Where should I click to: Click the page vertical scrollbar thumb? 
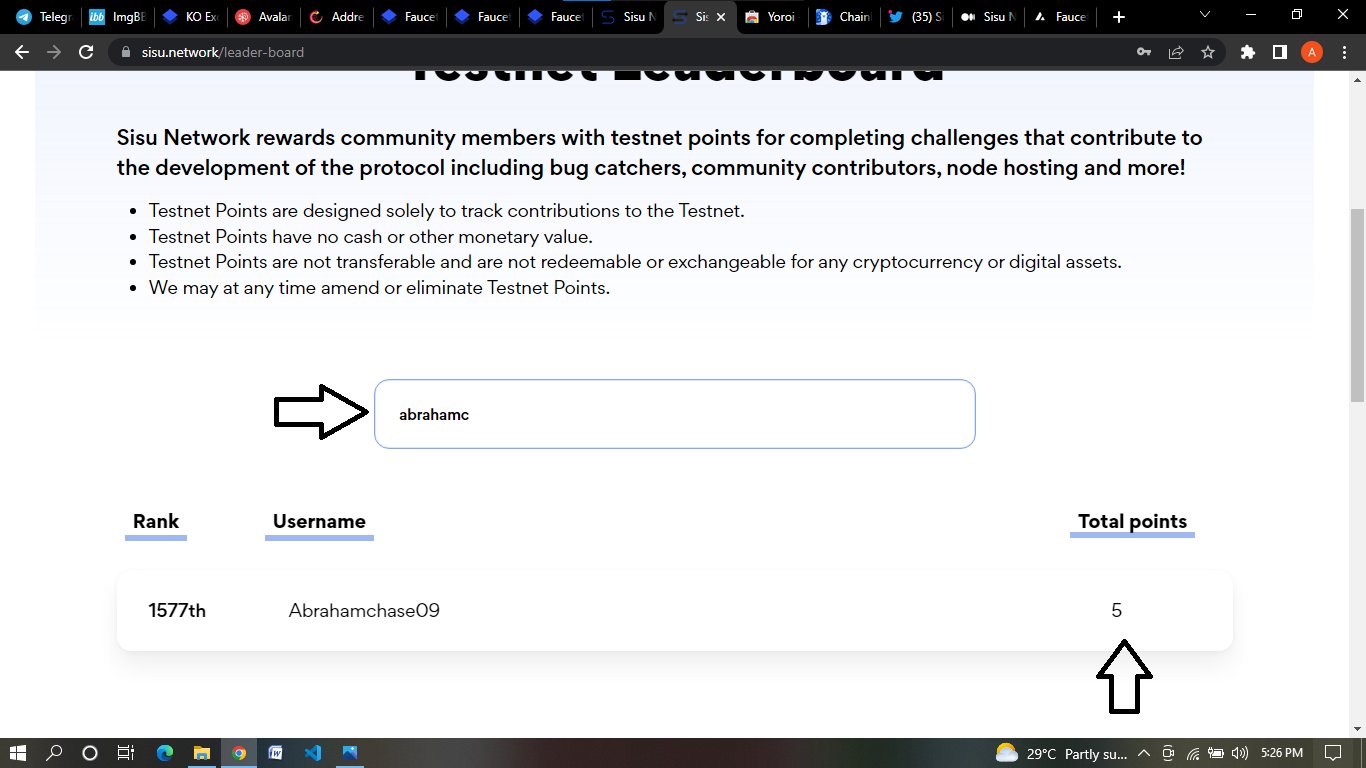(x=1358, y=304)
